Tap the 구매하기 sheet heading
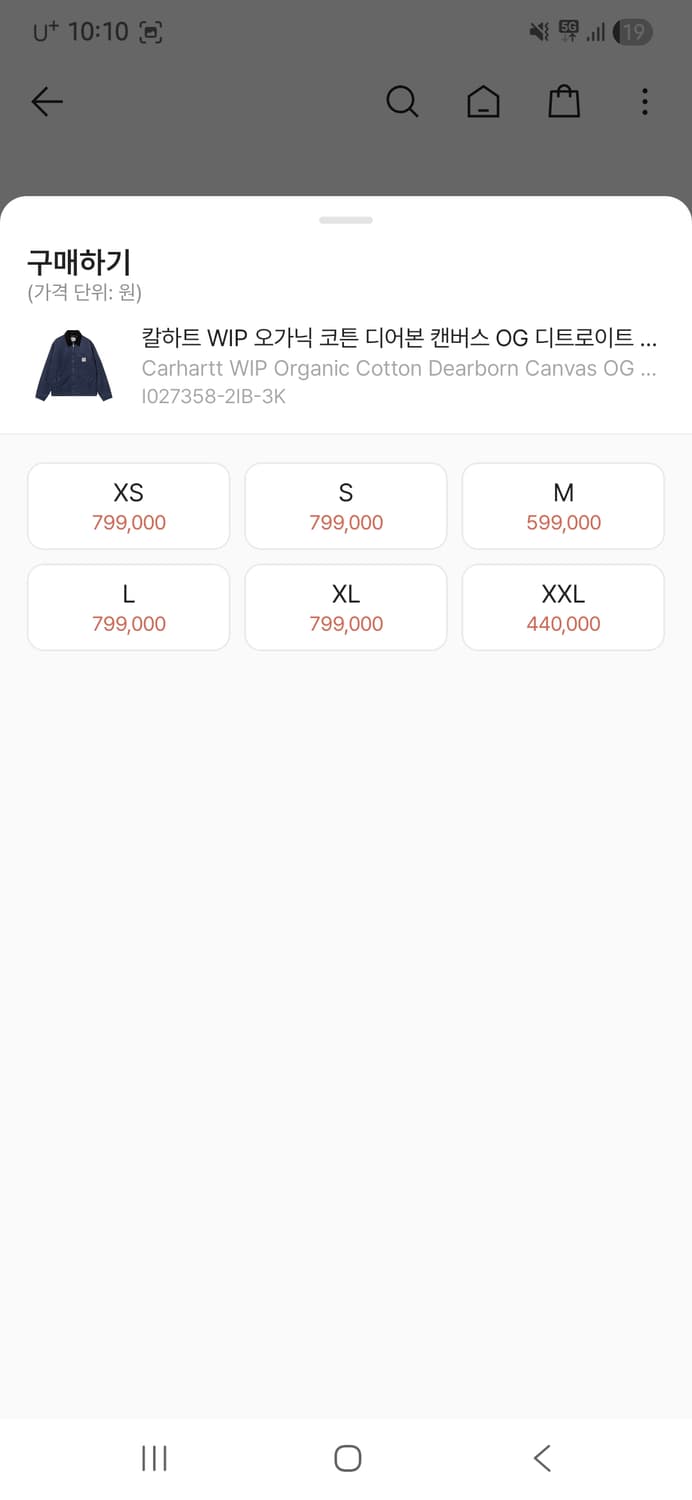The width and height of the screenshot is (692, 1500). 79,263
